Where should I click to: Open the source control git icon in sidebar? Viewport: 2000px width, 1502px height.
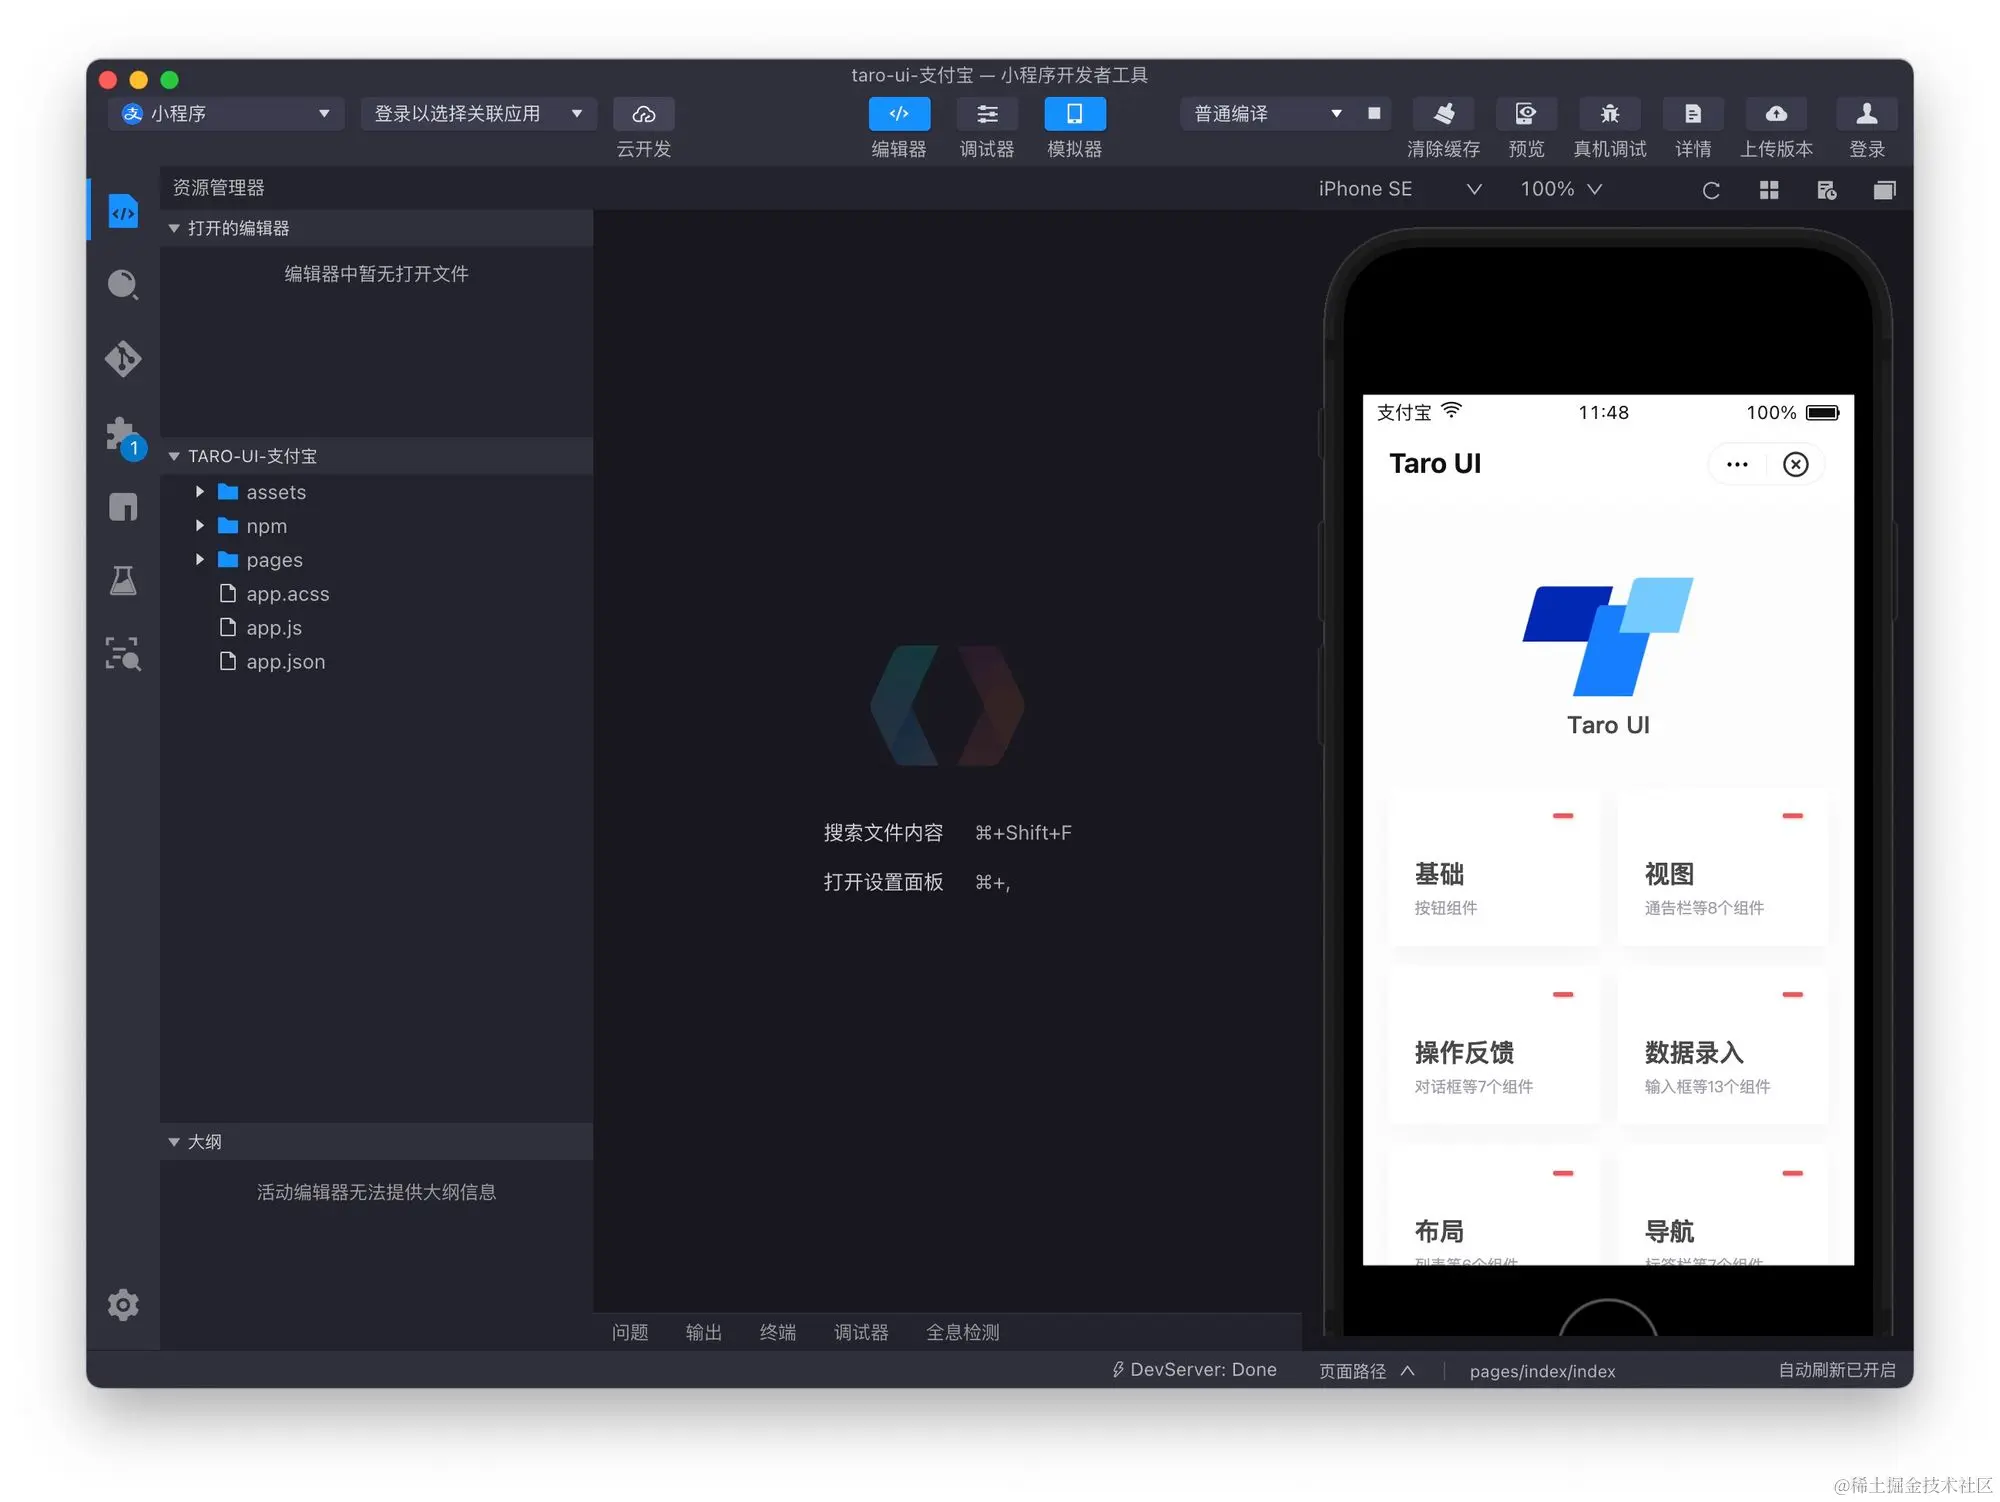123,359
